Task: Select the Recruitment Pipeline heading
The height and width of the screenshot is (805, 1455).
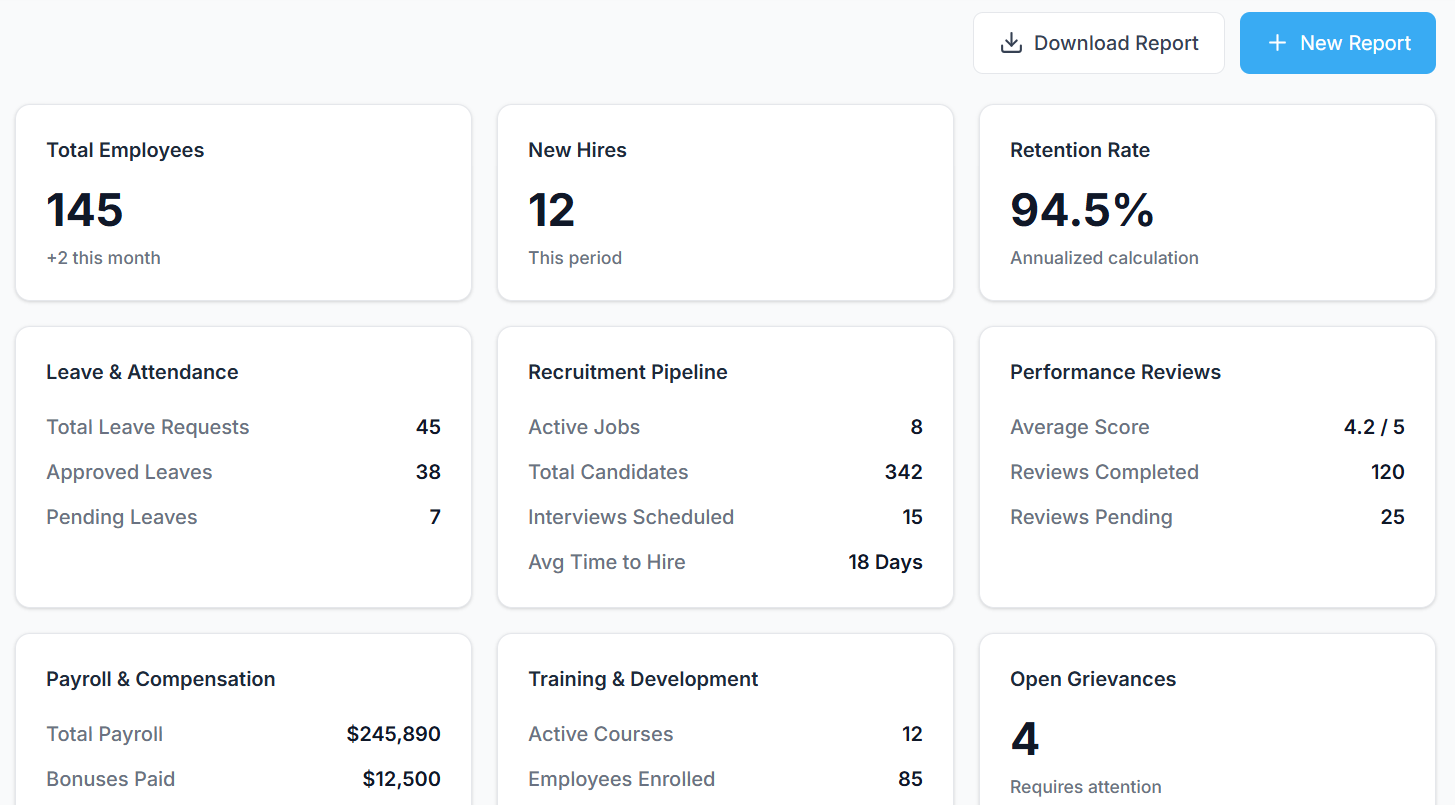Action: (628, 372)
